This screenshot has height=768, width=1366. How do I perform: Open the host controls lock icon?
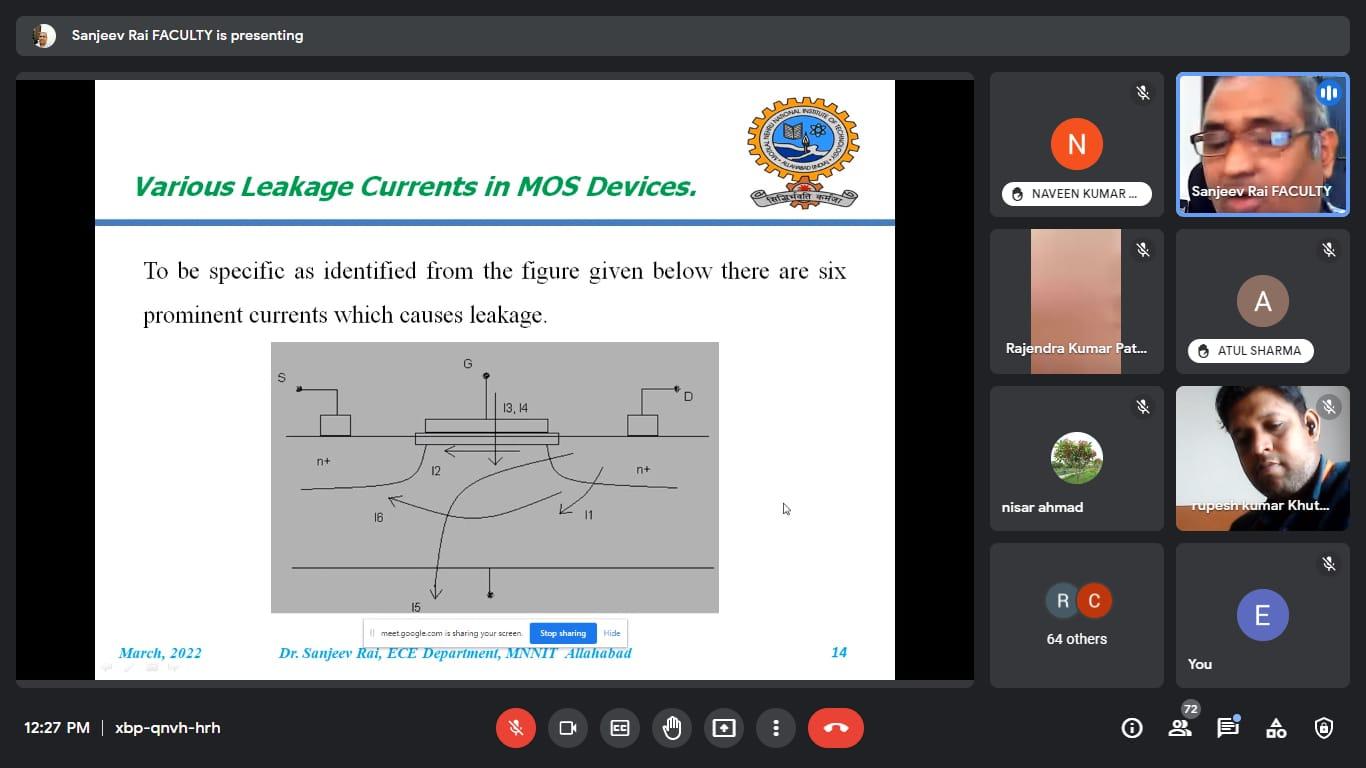tap(1324, 728)
